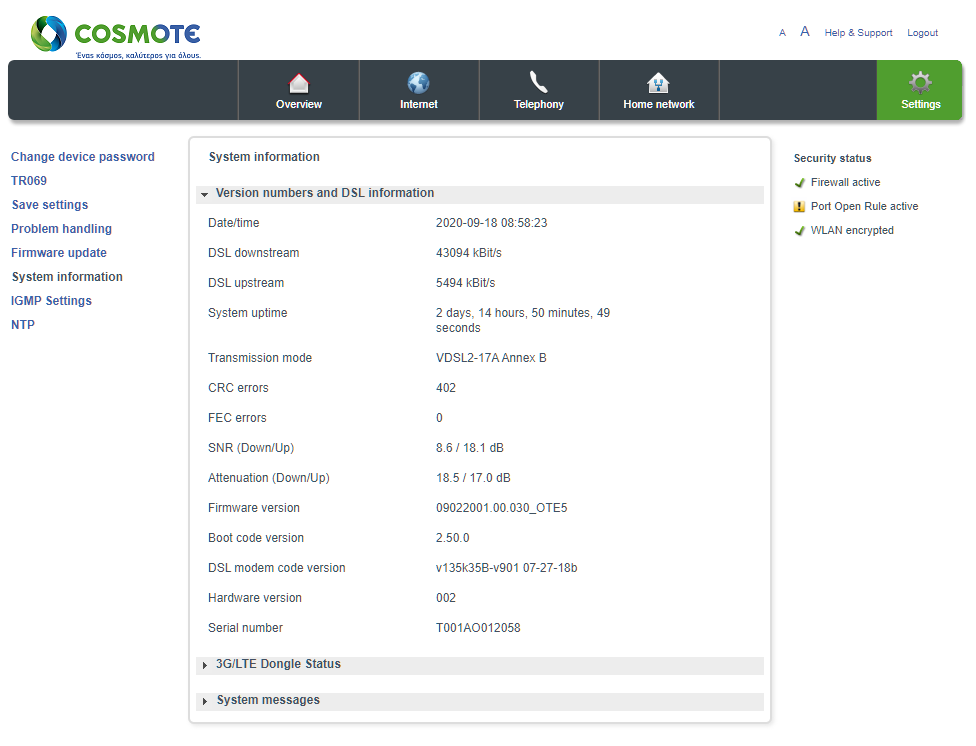
Task: Click the Logout link
Action: coord(922,33)
